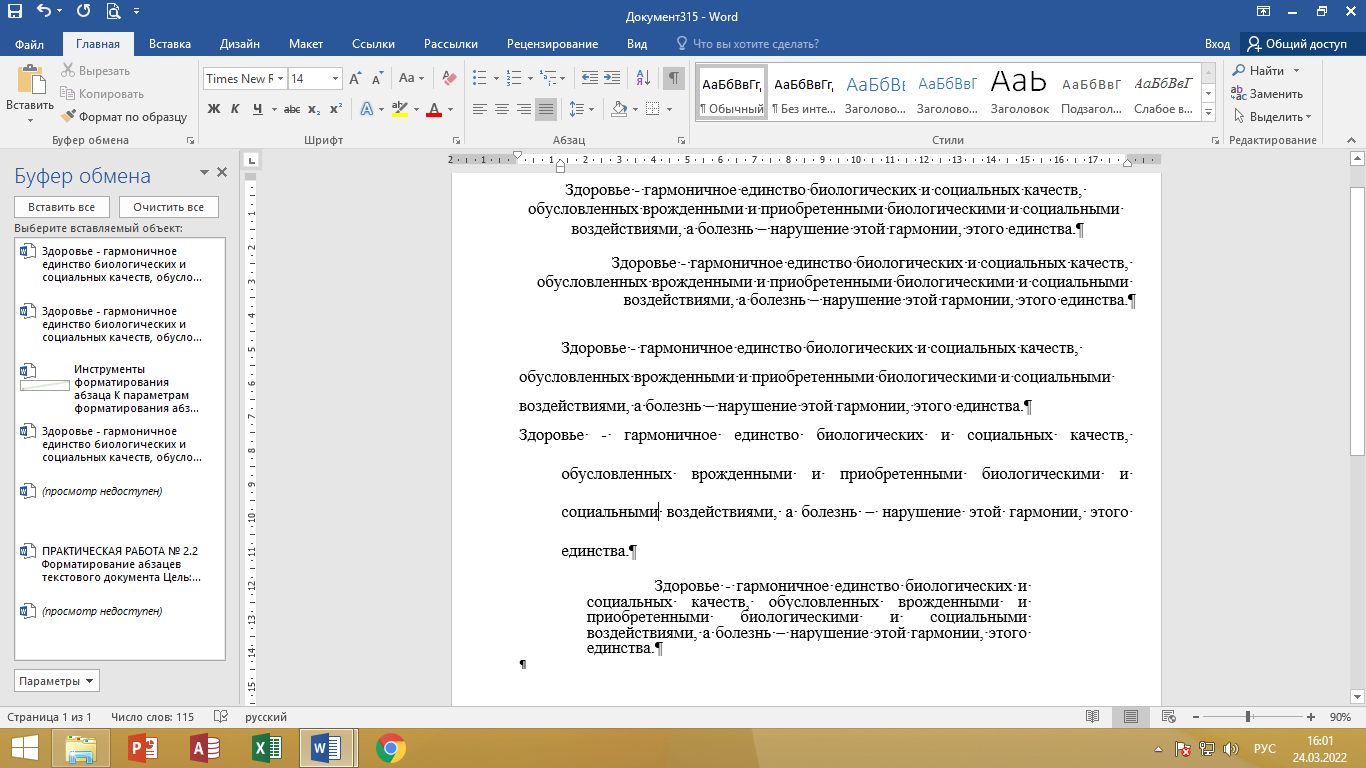The height and width of the screenshot is (768, 1366).
Task: Center the paragraph text
Action: click(502, 109)
